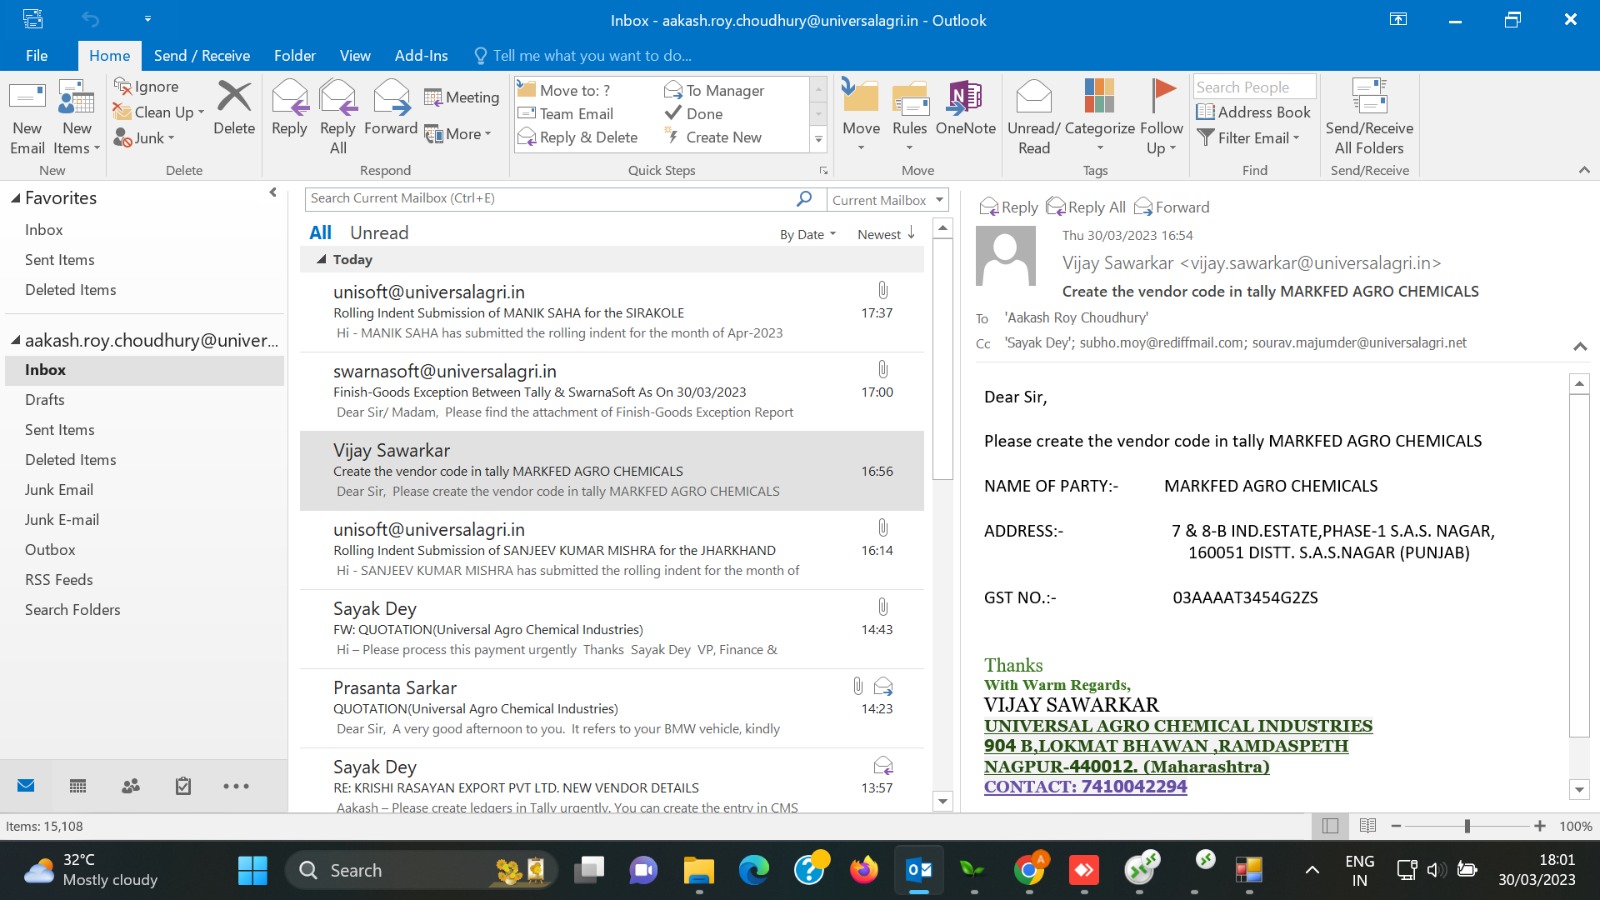1600x900 pixels.
Task: Switch to the Unread messages filter
Action: tap(379, 233)
